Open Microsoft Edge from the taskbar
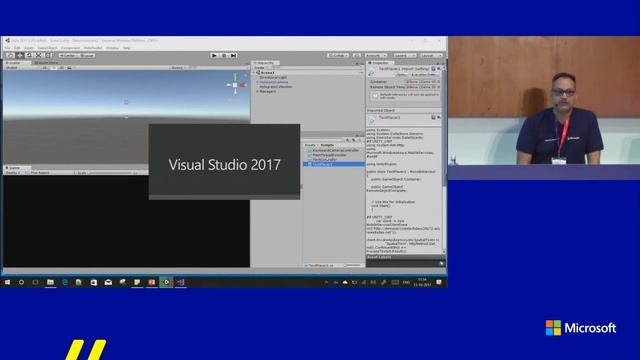Image resolution: width=640 pixels, height=360 pixels. (65, 282)
